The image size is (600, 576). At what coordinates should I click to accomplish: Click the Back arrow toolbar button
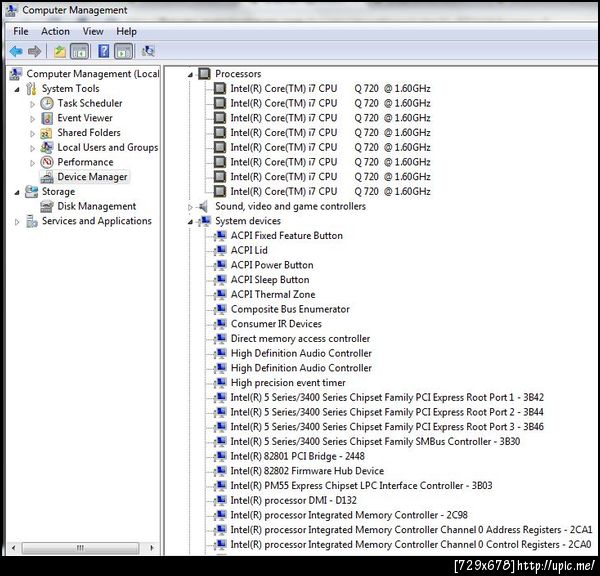[x=16, y=51]
